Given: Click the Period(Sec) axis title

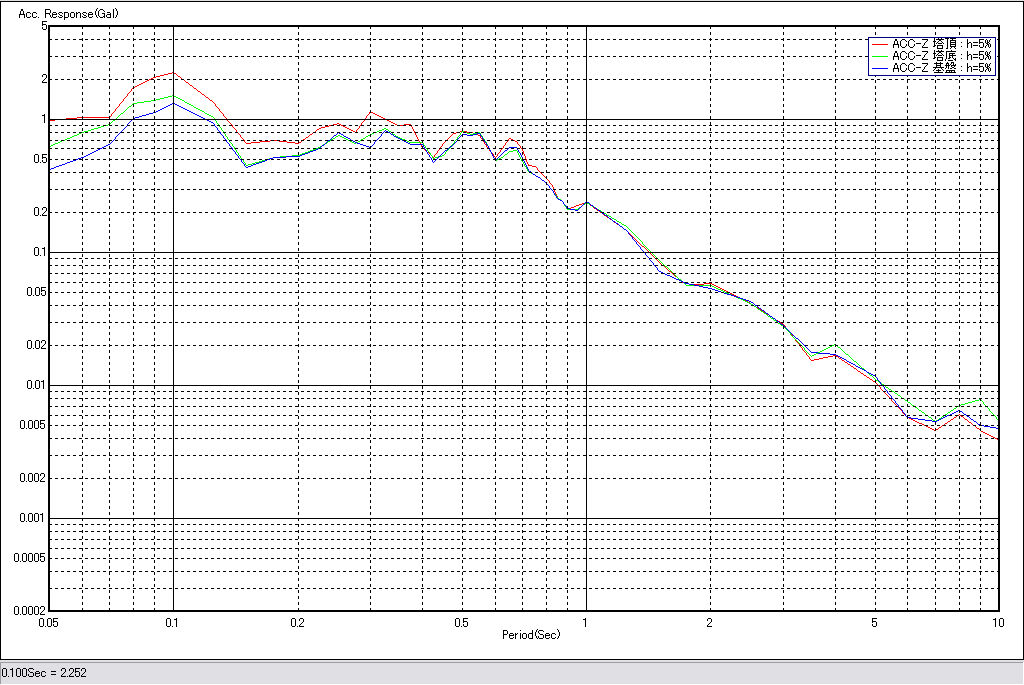Looking at the screenshot, I should pos(530,635).
